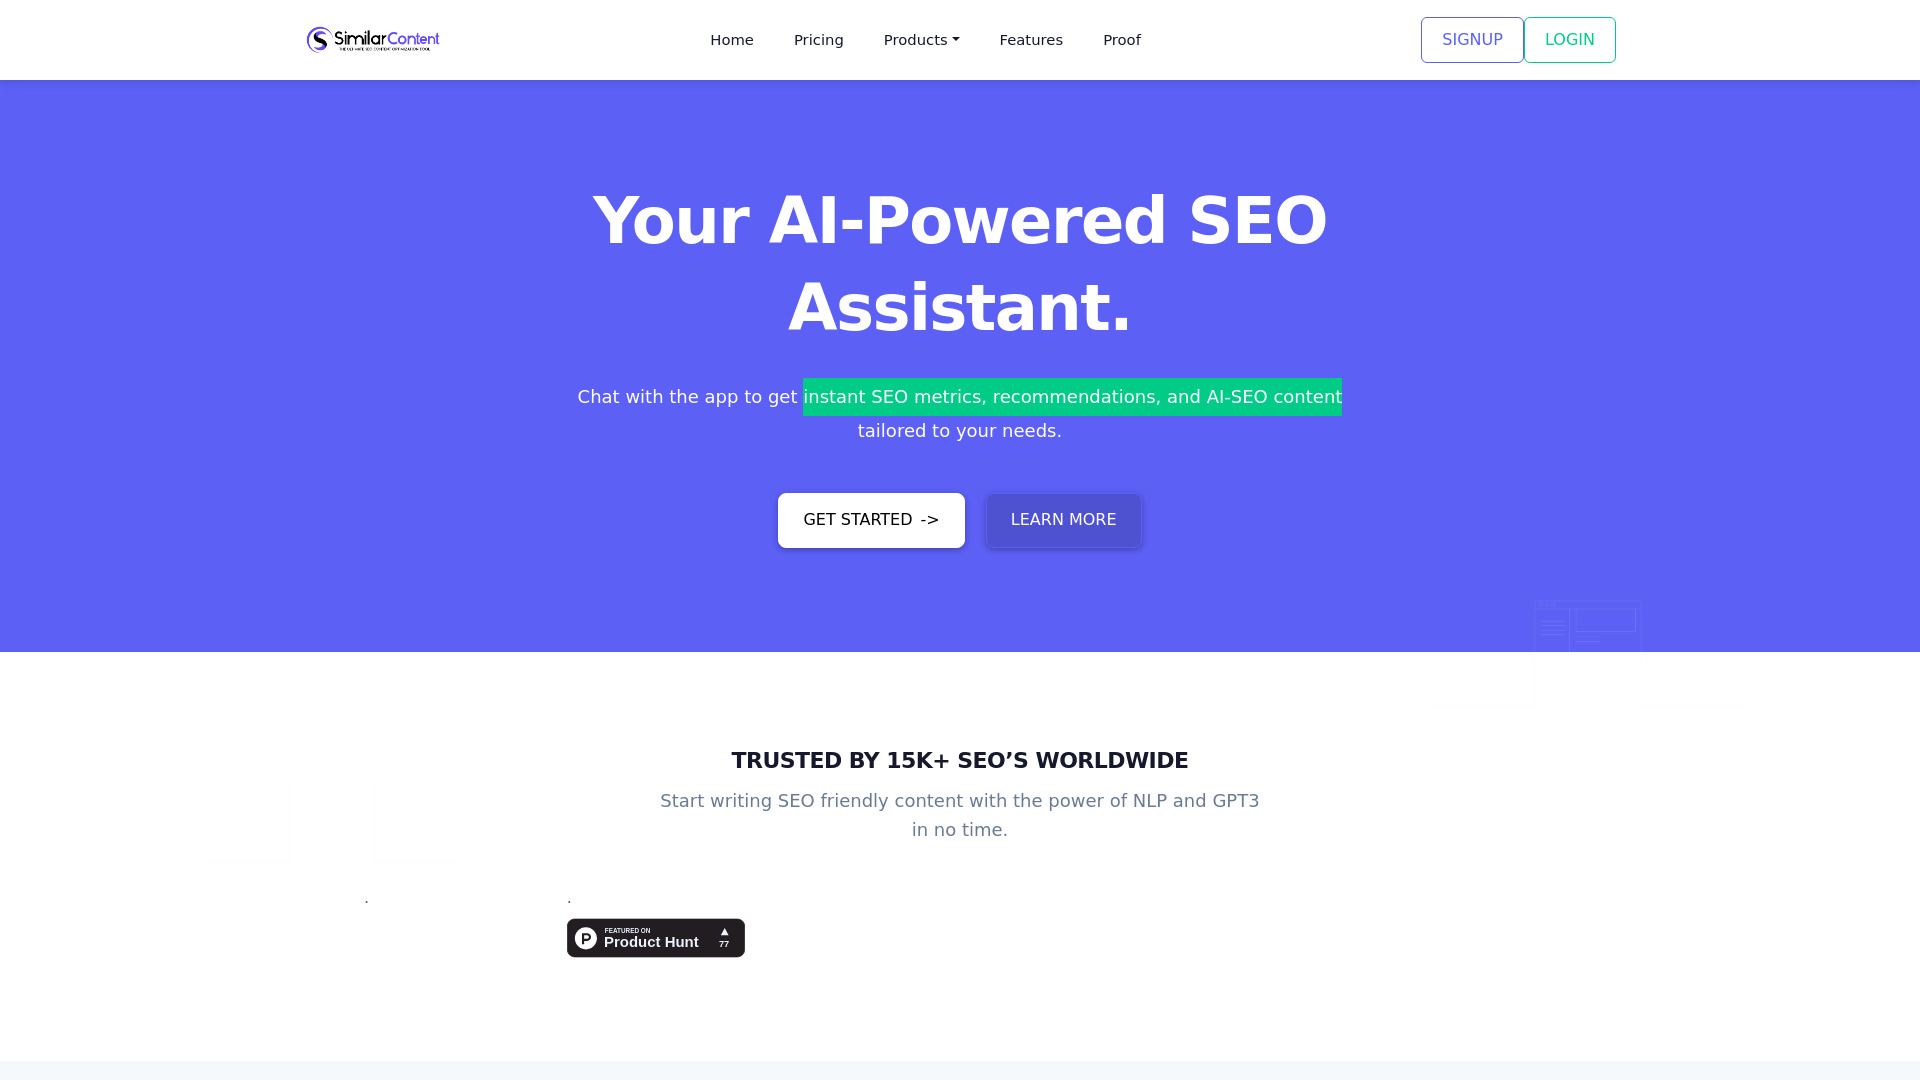
Task: Click the Proof menu item
Action: pyautogui.click(x=1122, y=38)
